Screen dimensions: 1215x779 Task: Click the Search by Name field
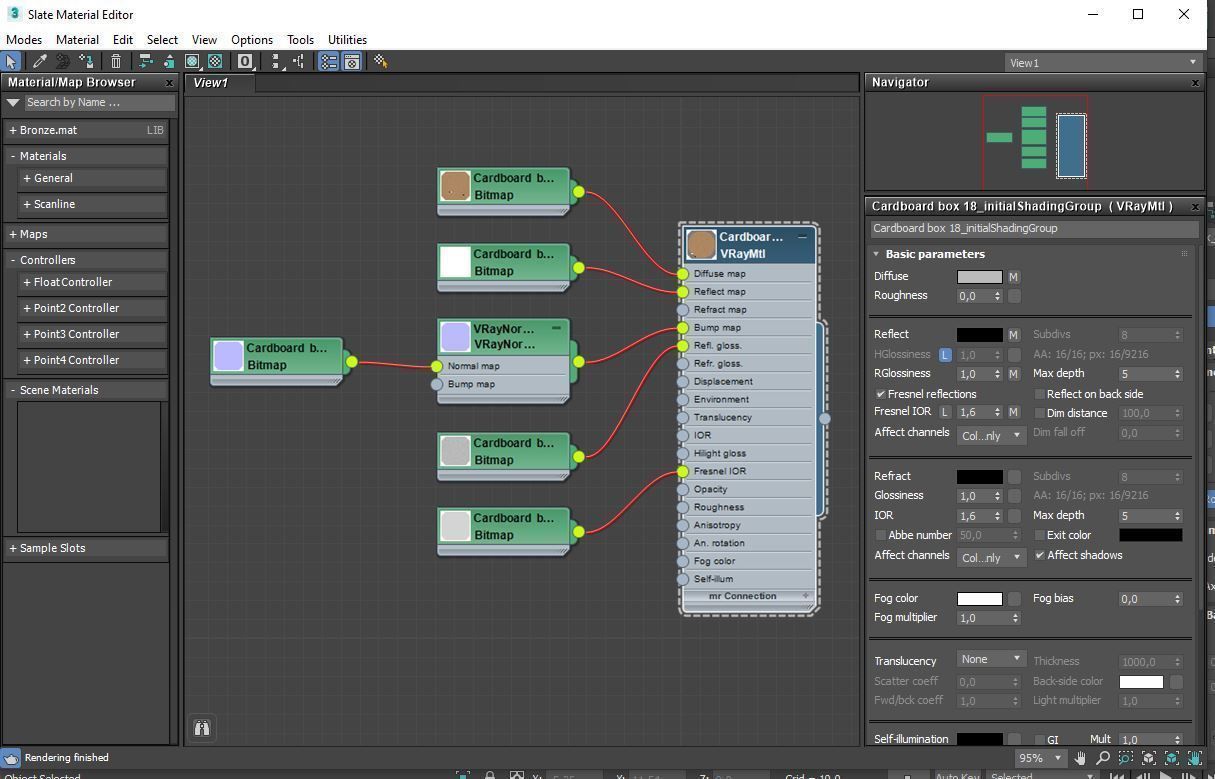[x=99, y=102]
